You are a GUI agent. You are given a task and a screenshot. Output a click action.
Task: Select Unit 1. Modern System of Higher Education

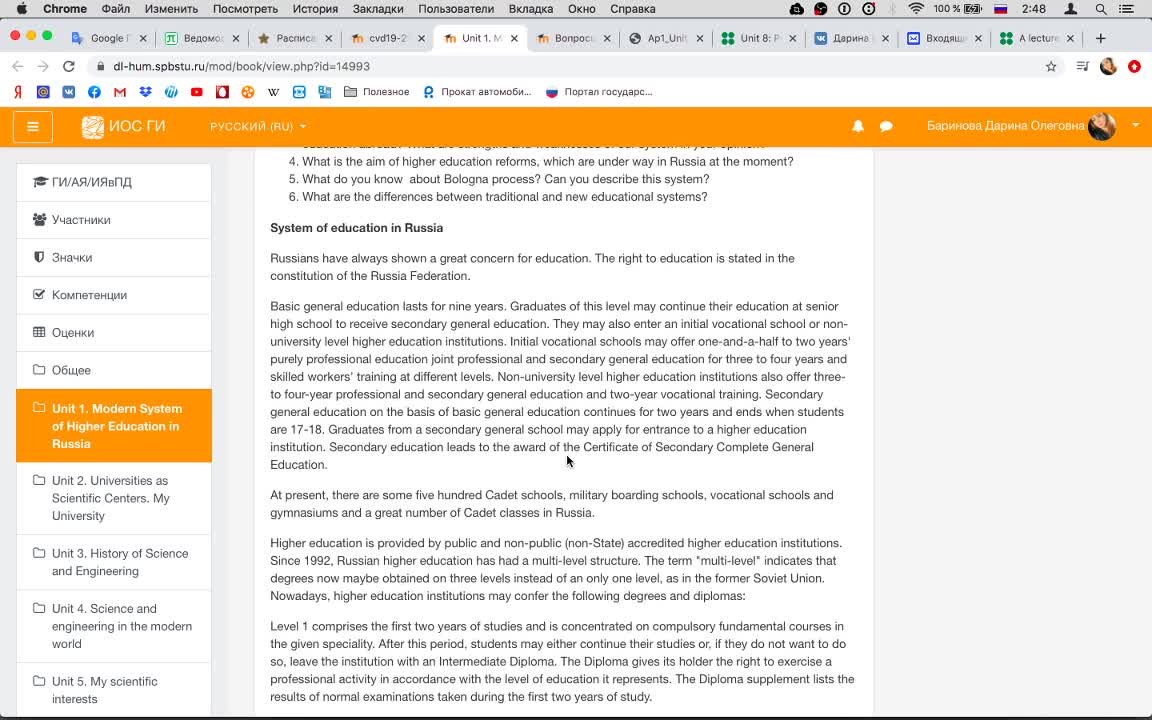coord(114,425)
